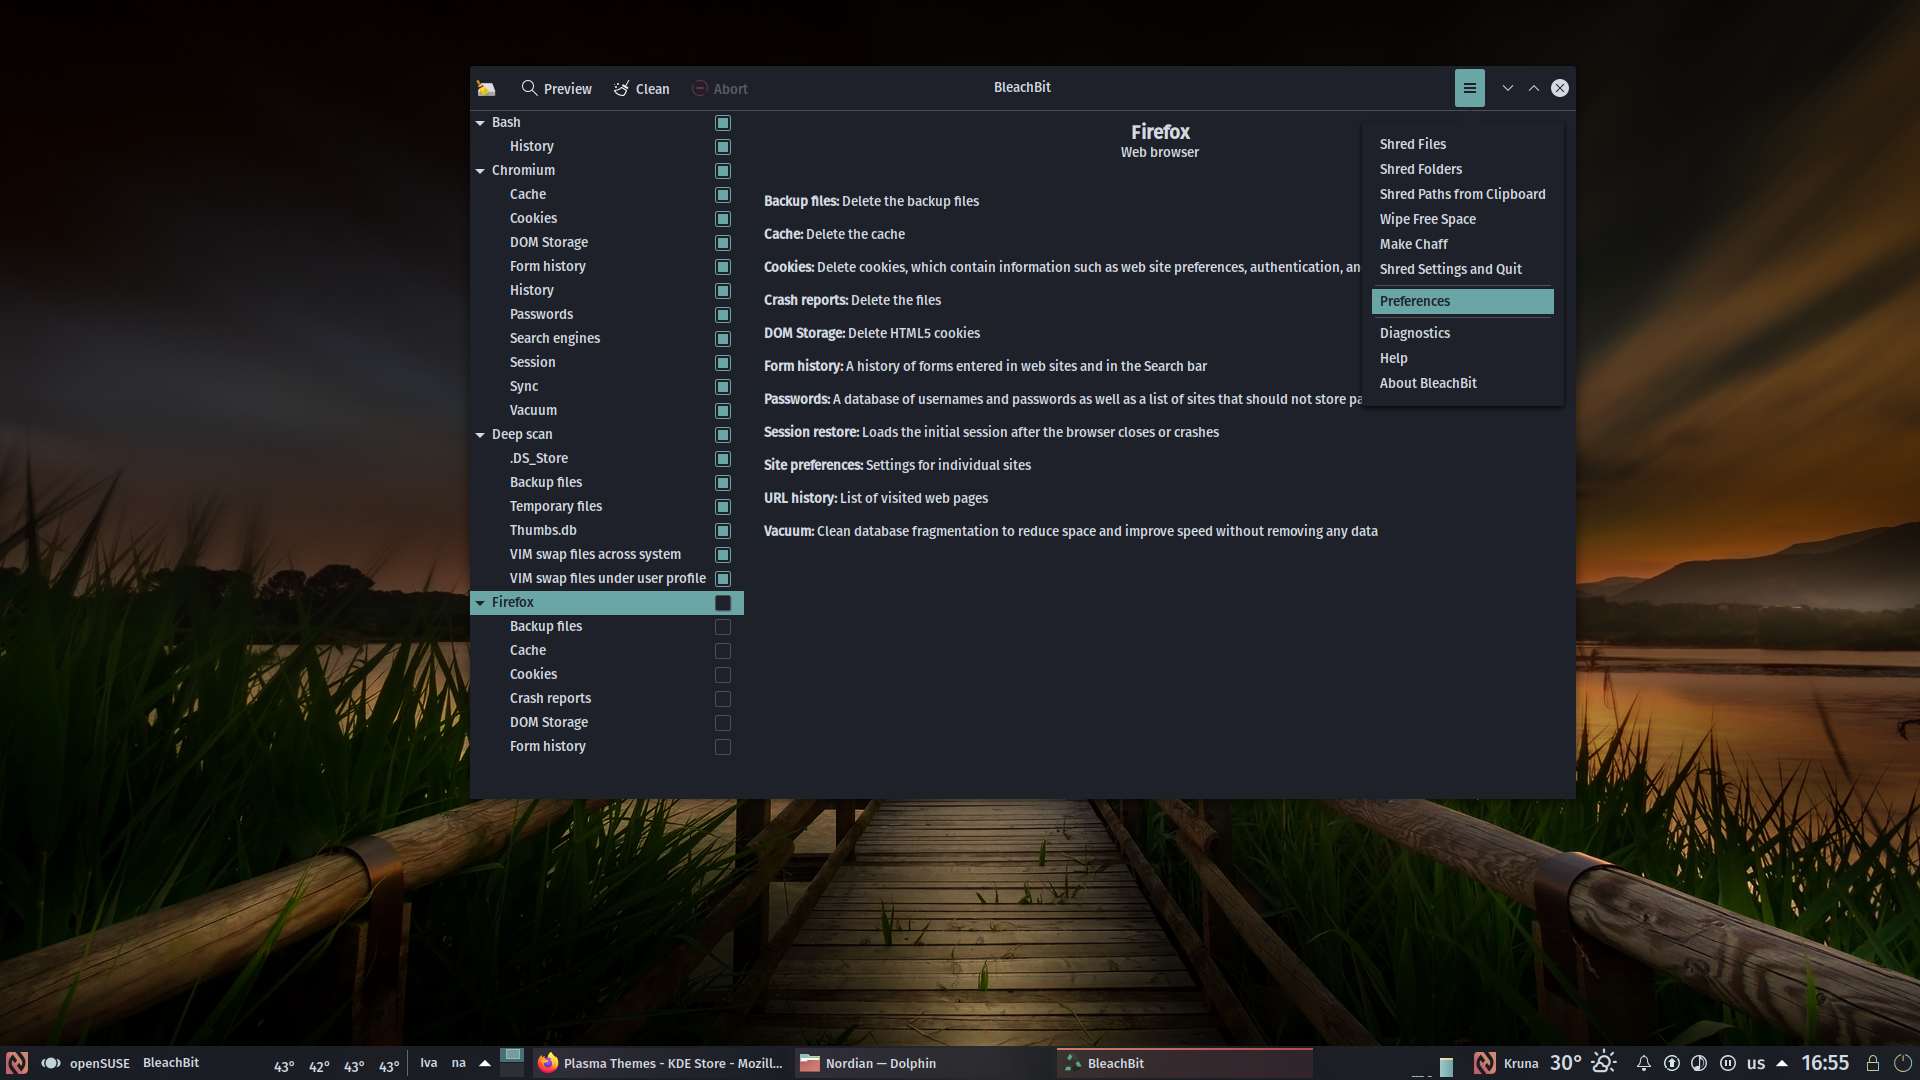Click the clock showing 16:55
1920x1080 pixels.
[1825, 1063]
